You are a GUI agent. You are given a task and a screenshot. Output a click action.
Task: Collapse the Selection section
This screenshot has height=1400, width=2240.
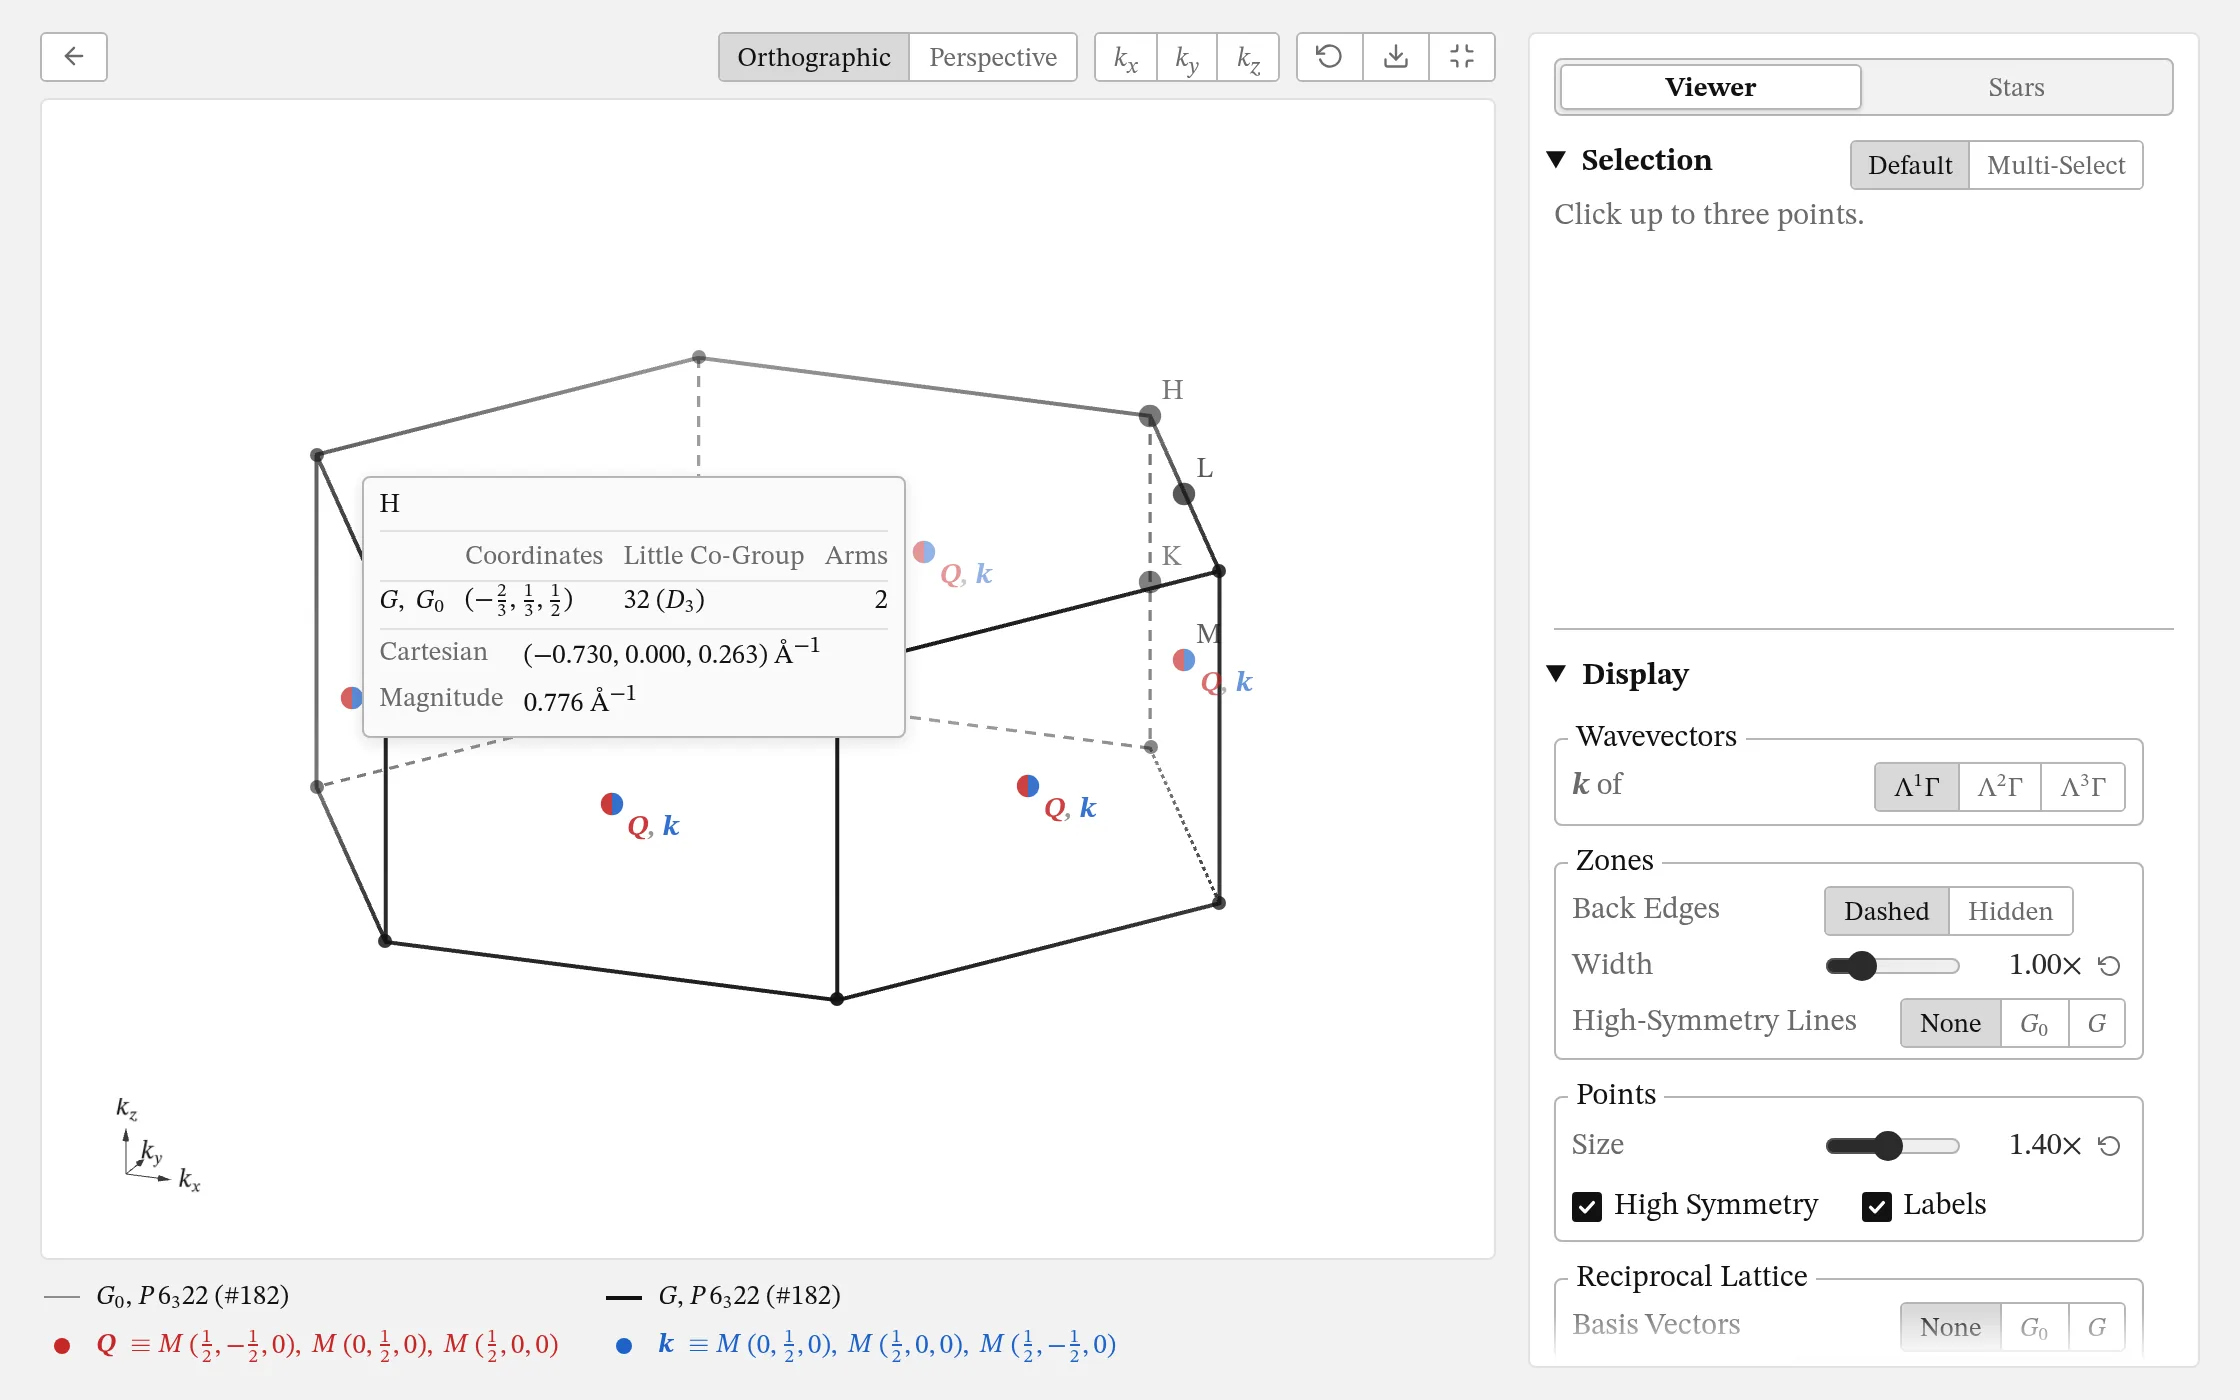[1556, 160]
